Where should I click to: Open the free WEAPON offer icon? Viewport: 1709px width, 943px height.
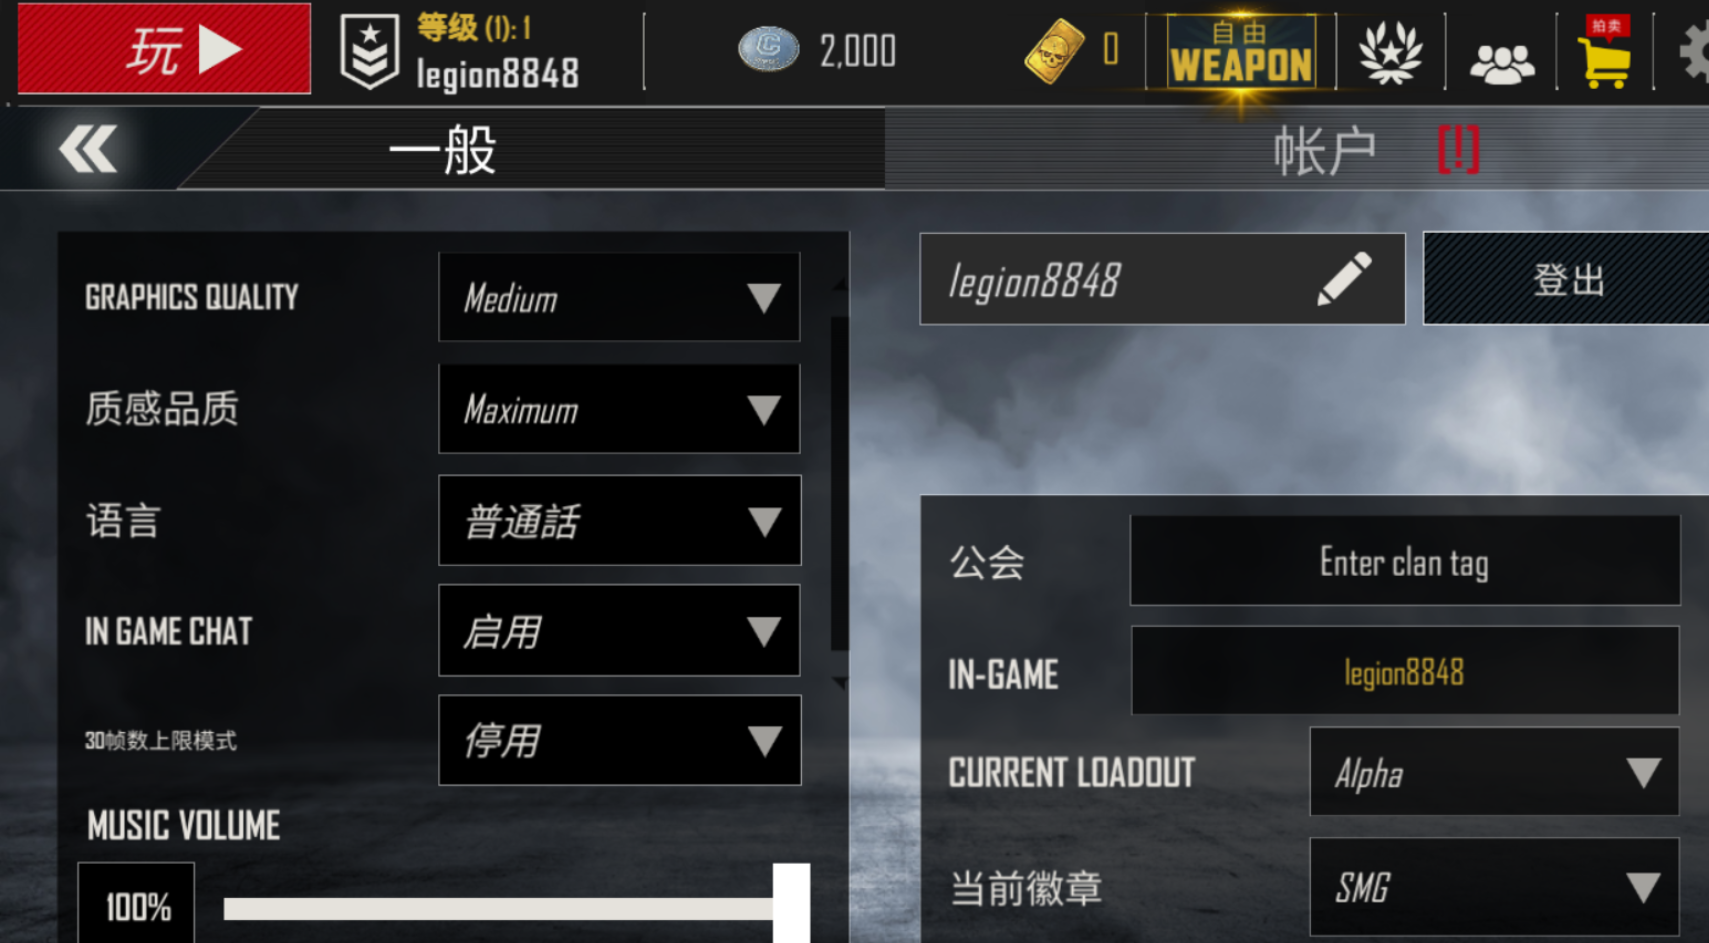coord(1241,53)
